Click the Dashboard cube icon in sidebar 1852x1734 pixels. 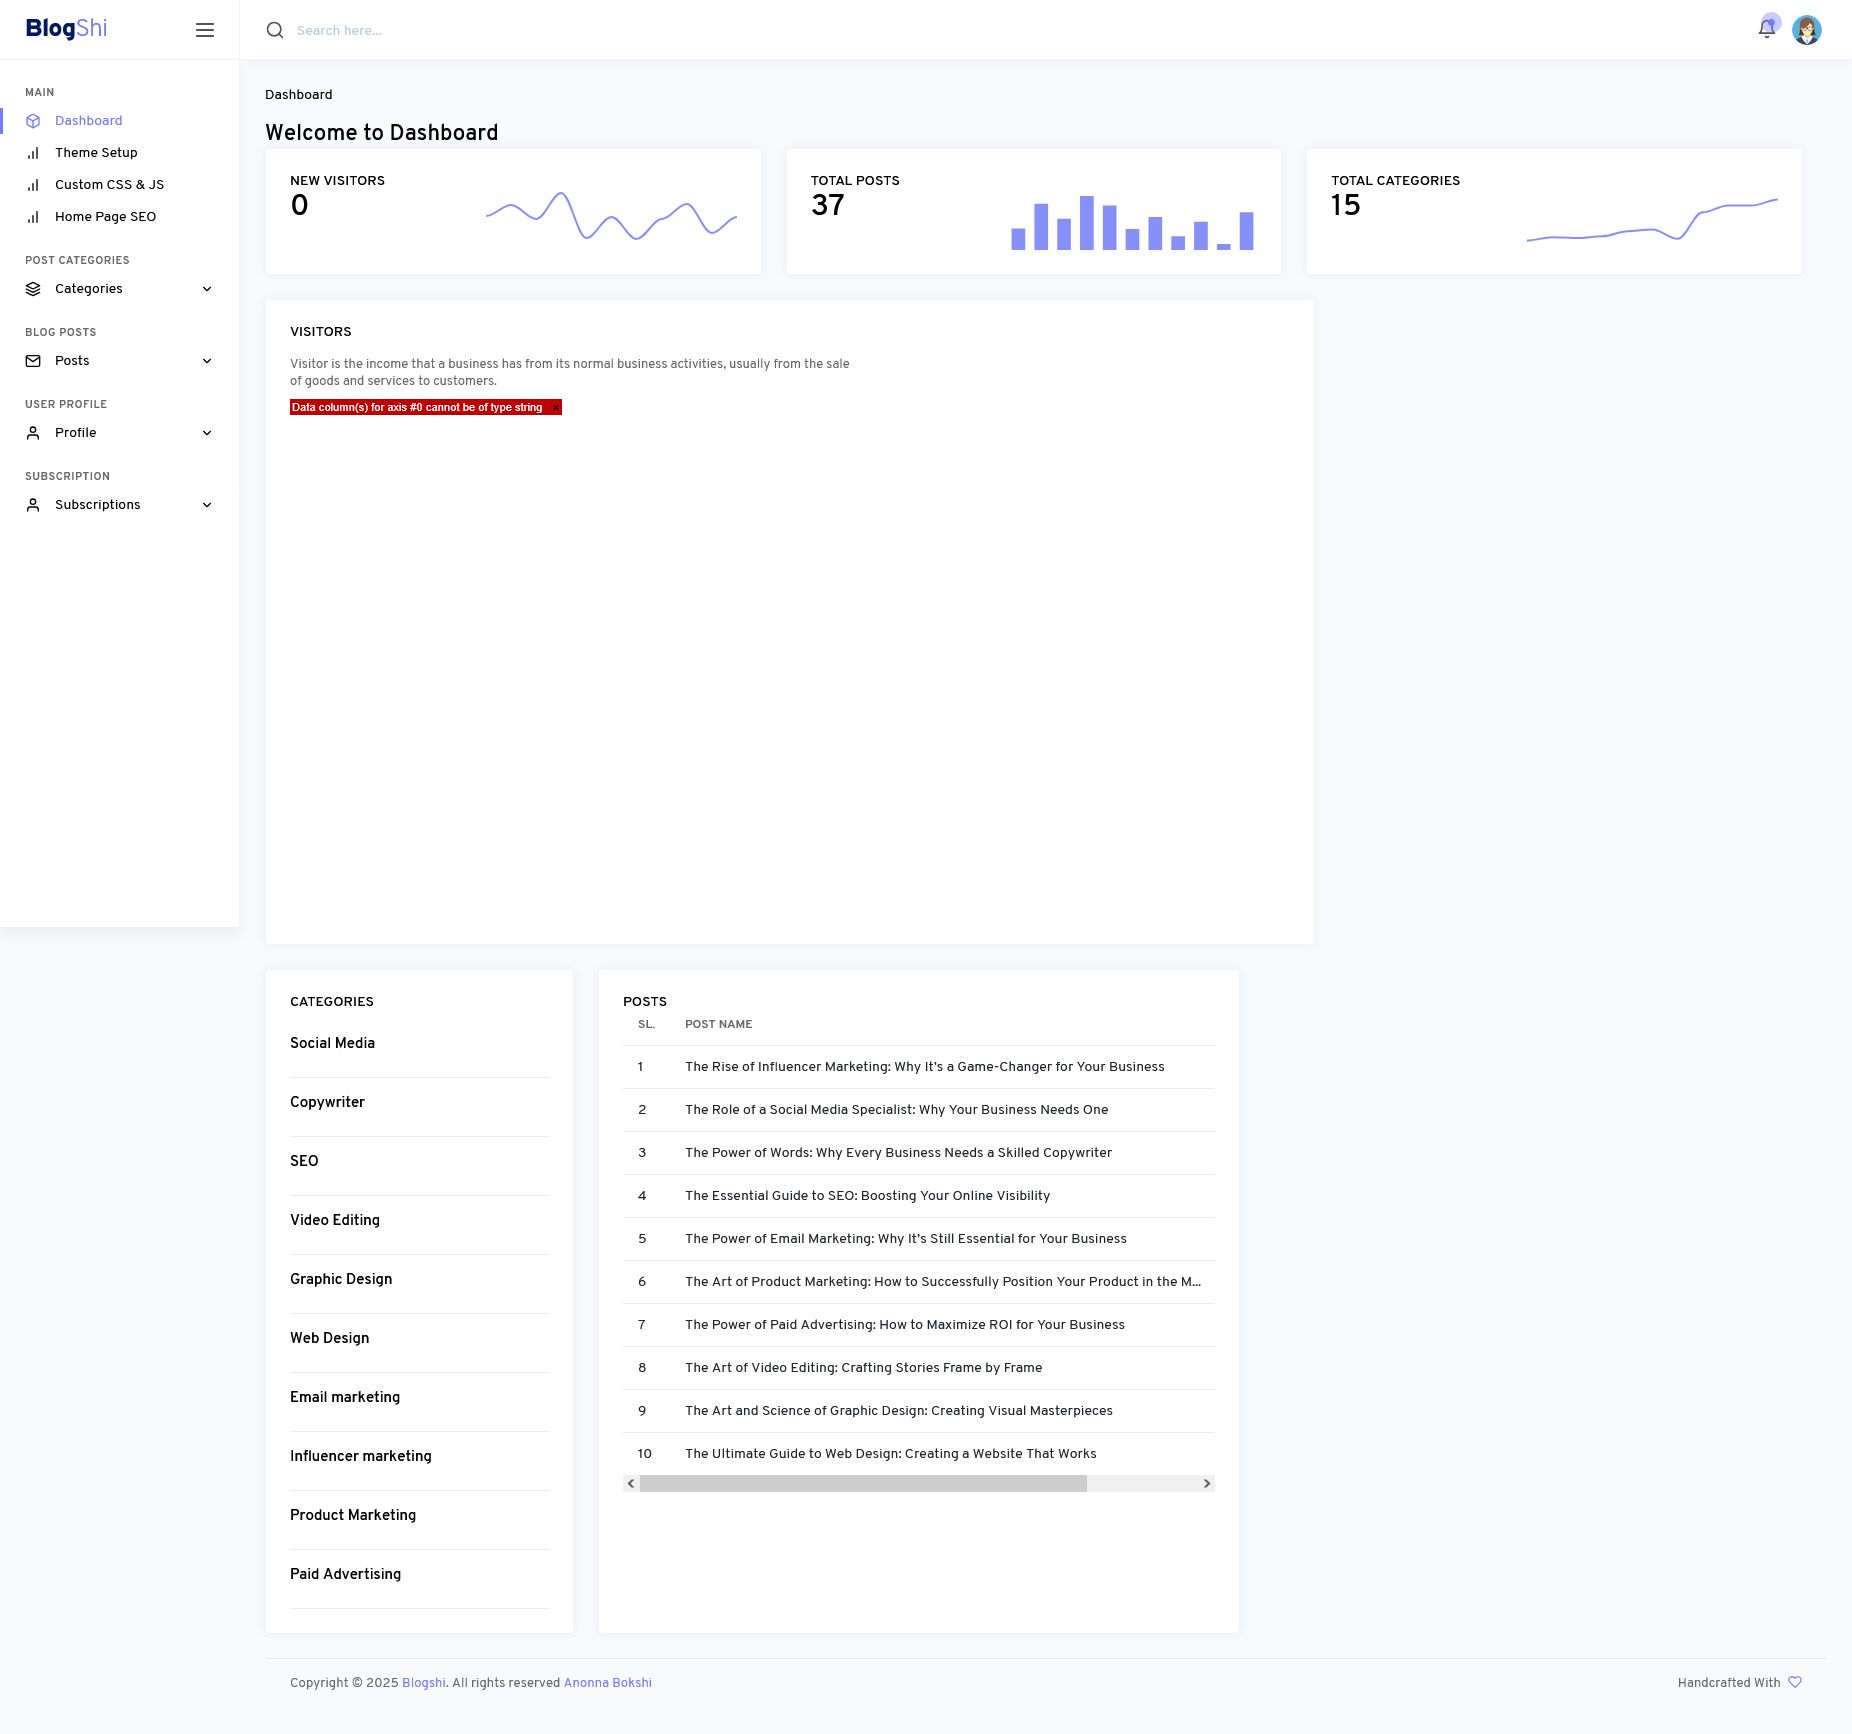click(x=33, y=121)
